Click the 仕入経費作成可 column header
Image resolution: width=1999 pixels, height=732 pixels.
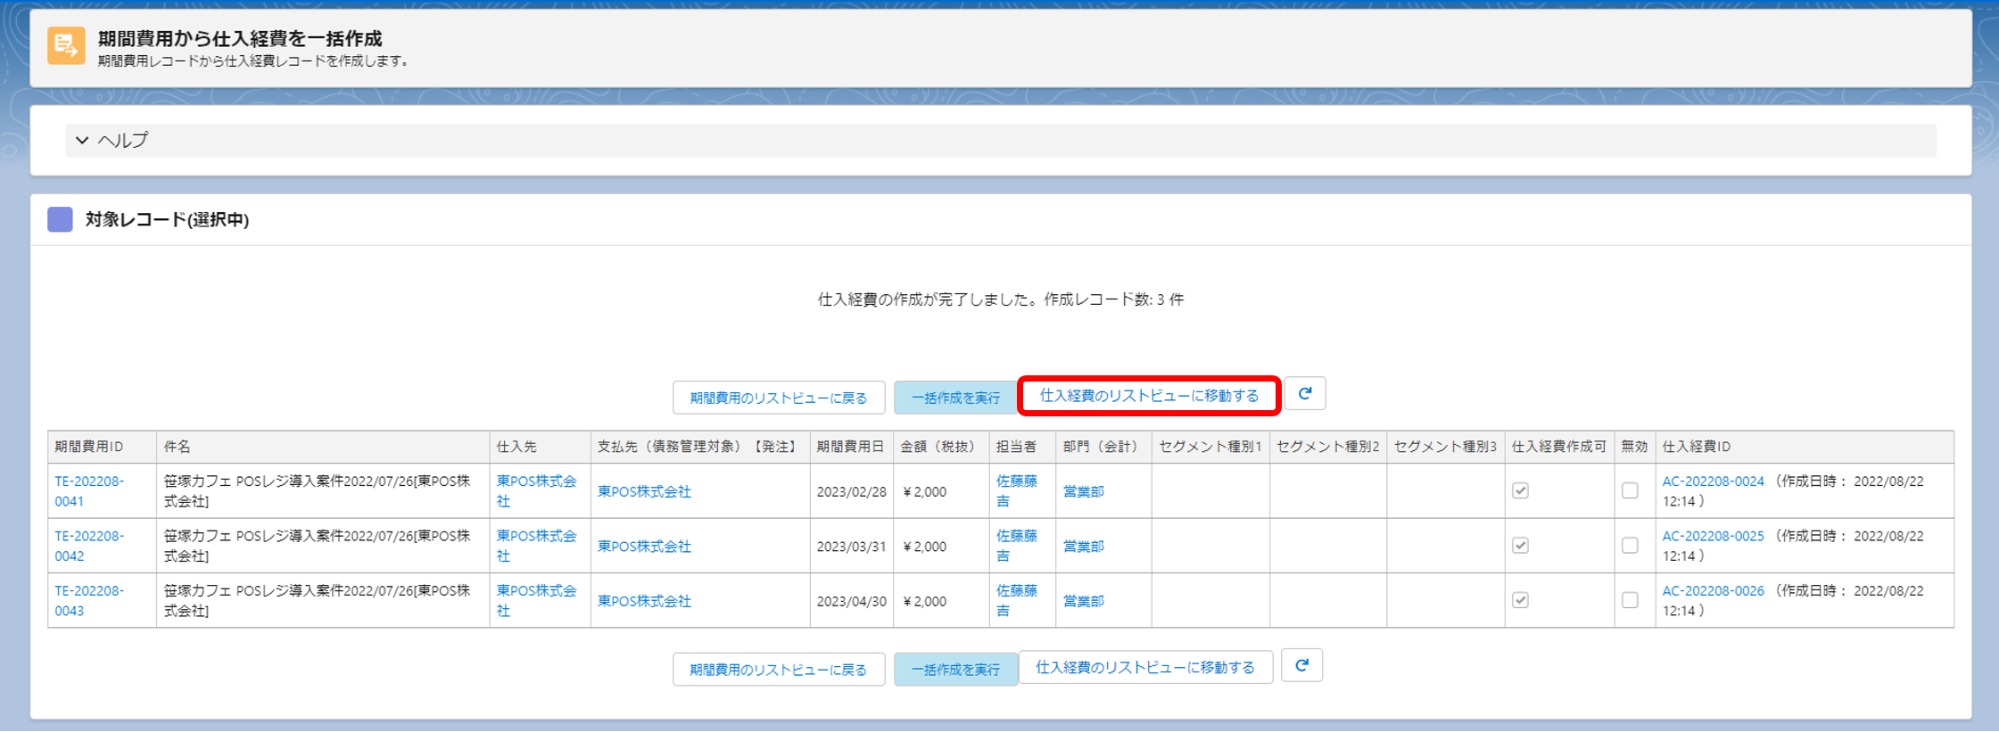(x=1559, y=446)
